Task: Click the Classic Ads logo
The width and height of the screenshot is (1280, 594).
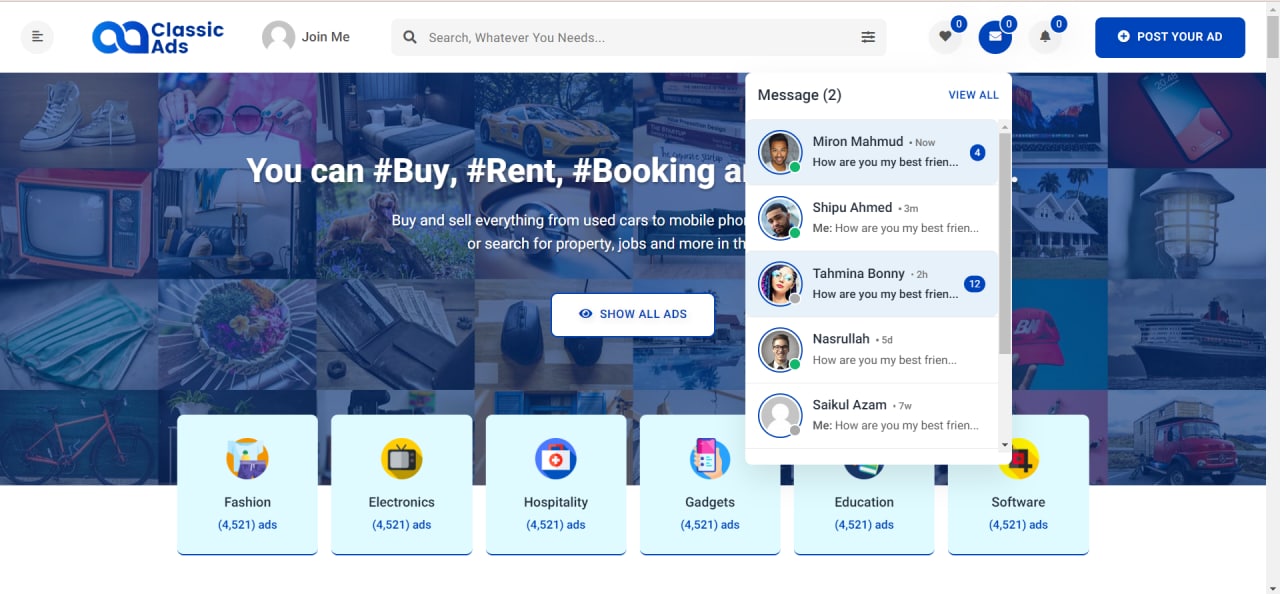Action: tap(158, 37)
